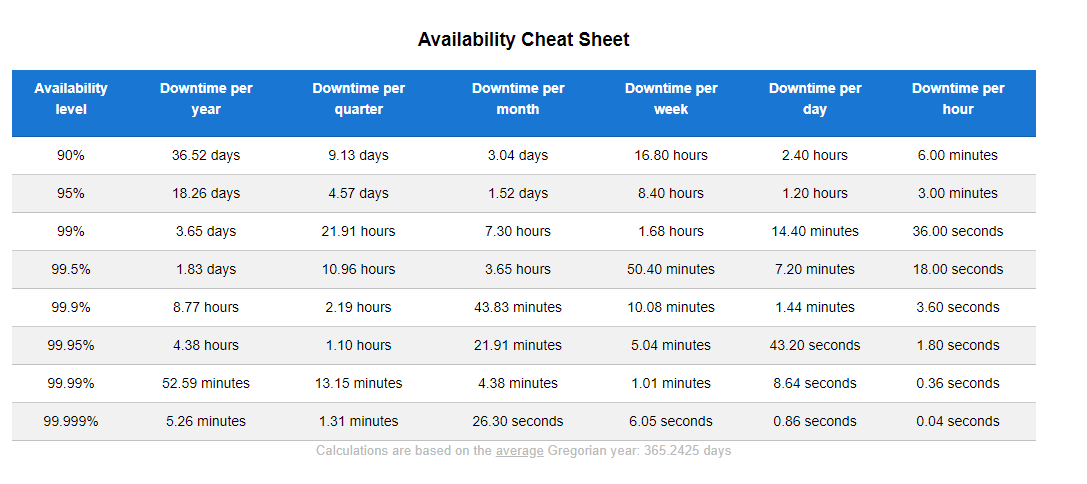Click the Availability level column header
Screen dimensions: 1087x484
click(x=71, y=99)
